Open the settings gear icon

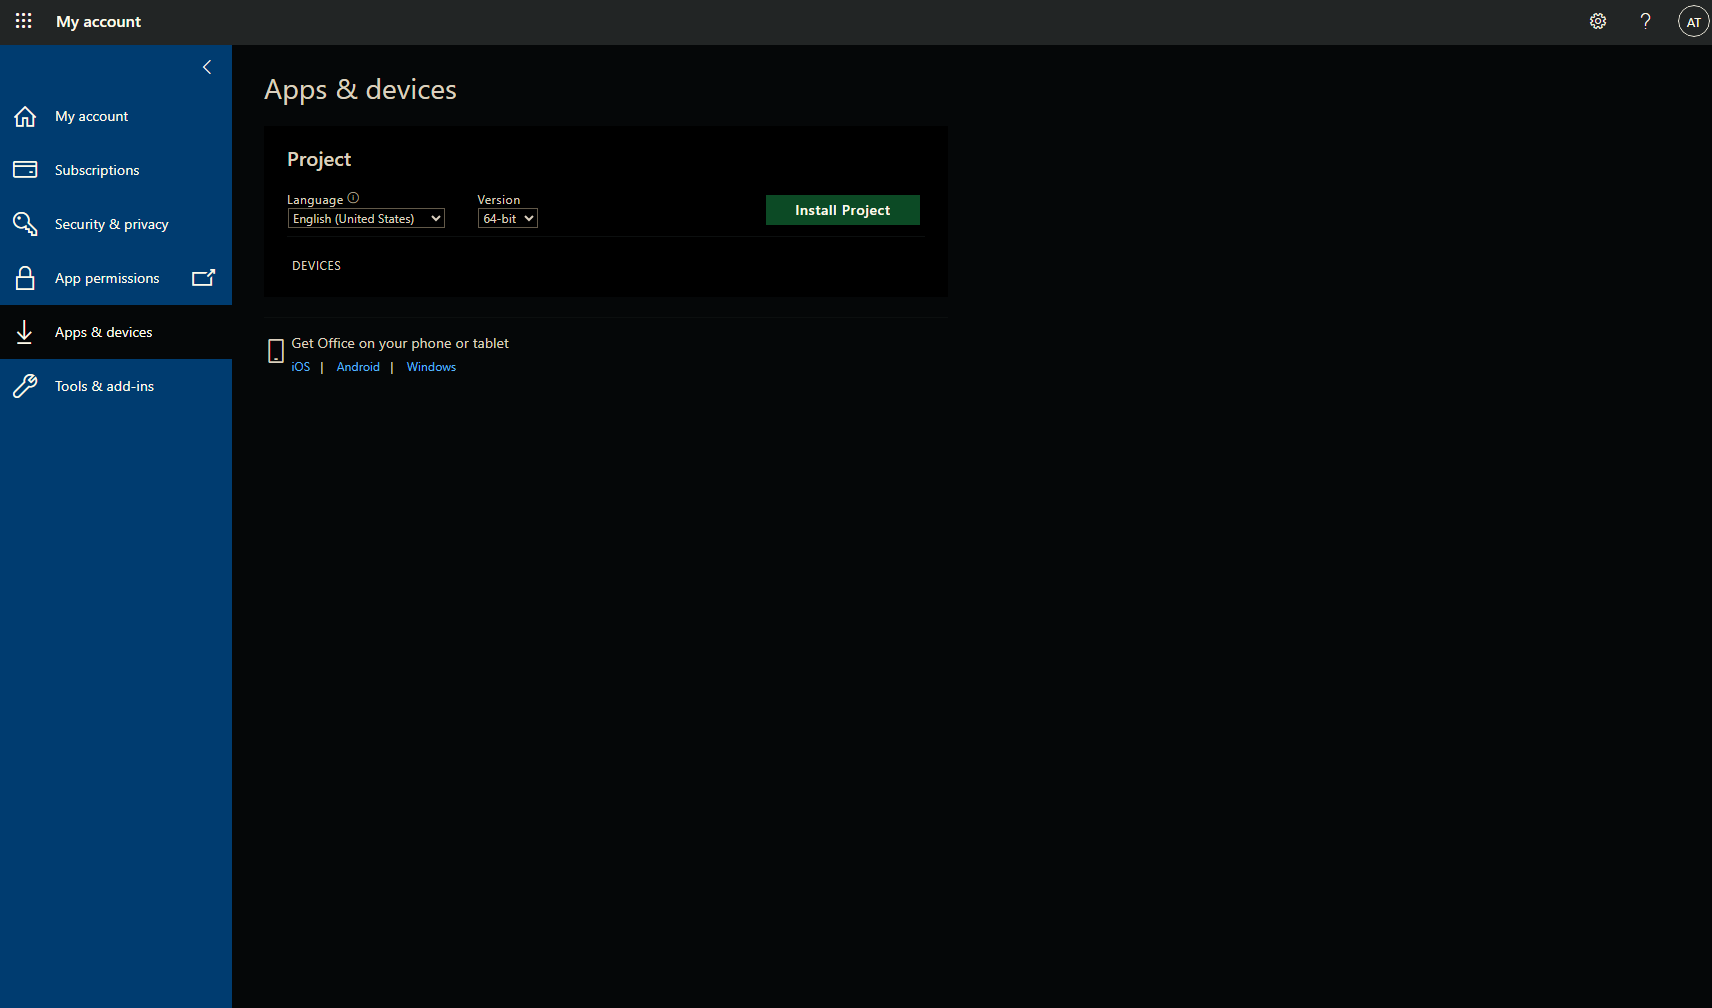1598,21
